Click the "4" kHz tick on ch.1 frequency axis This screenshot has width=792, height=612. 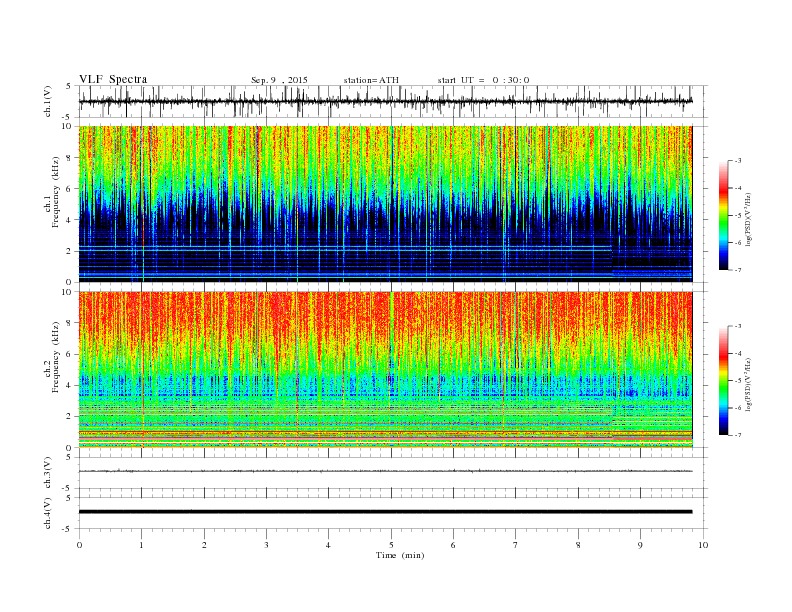click(x=69, y=220)
